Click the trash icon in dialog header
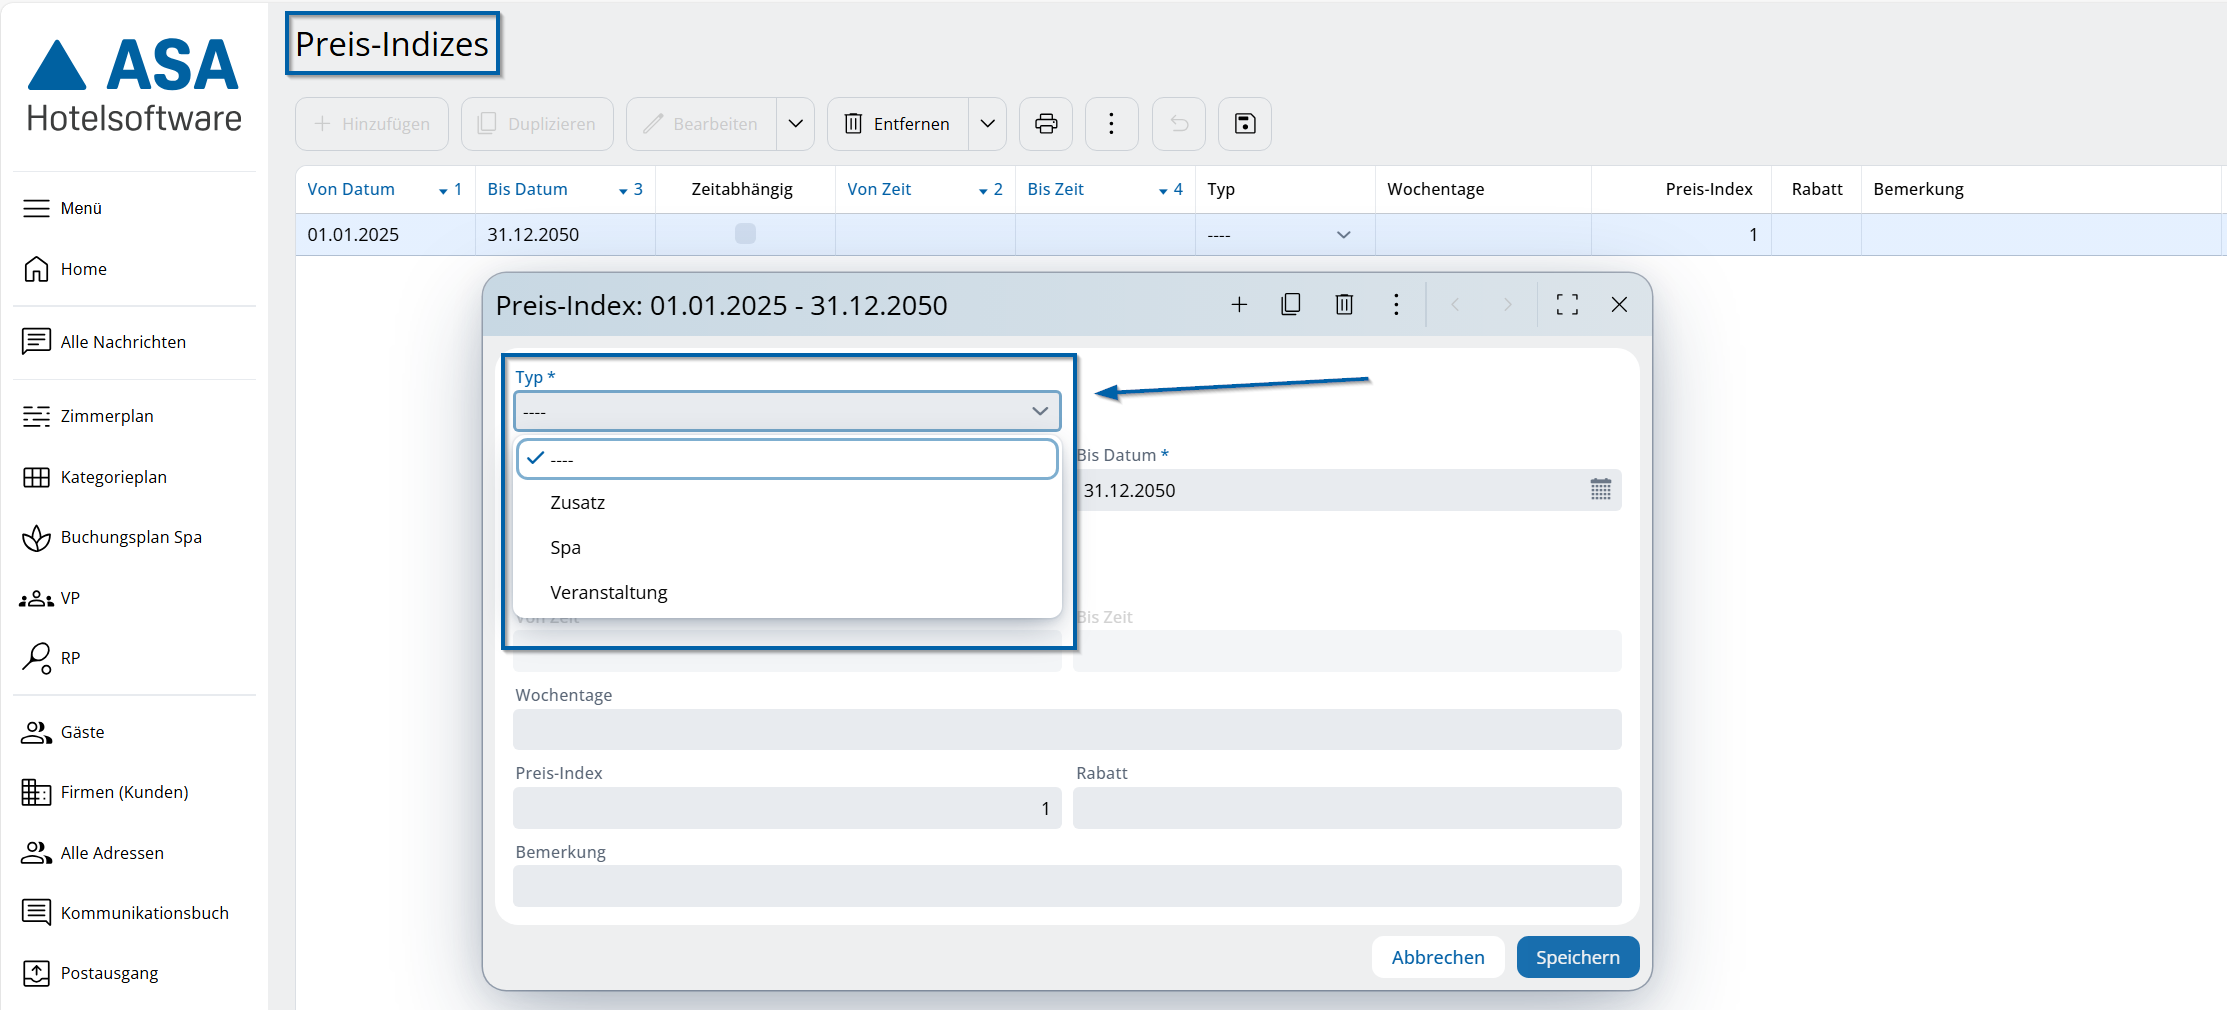 [1344, 305]
